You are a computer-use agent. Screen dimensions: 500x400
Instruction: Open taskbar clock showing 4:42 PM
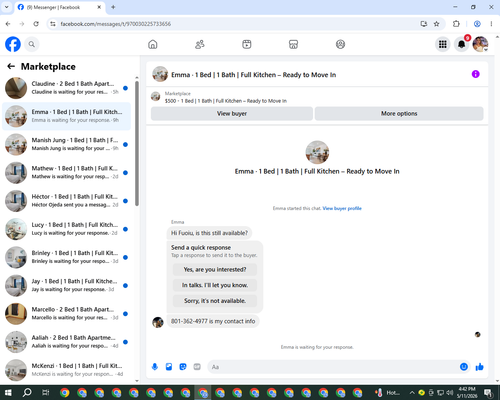coord(467,393)
